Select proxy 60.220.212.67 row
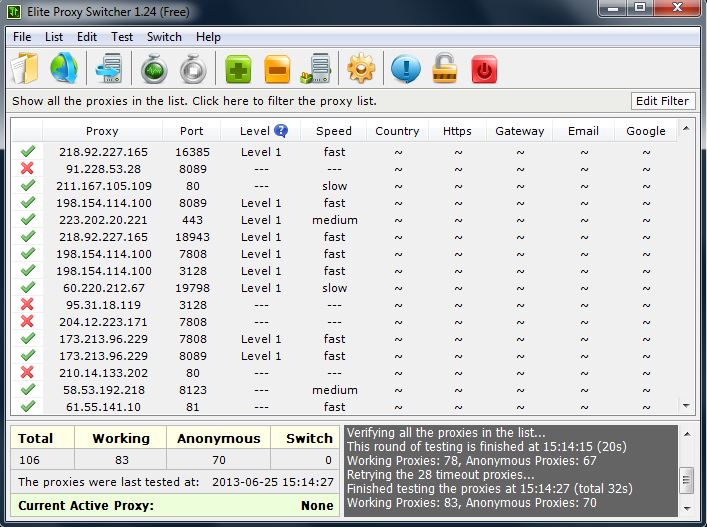This screenshot has height=527, width=707. pos(344,288)
